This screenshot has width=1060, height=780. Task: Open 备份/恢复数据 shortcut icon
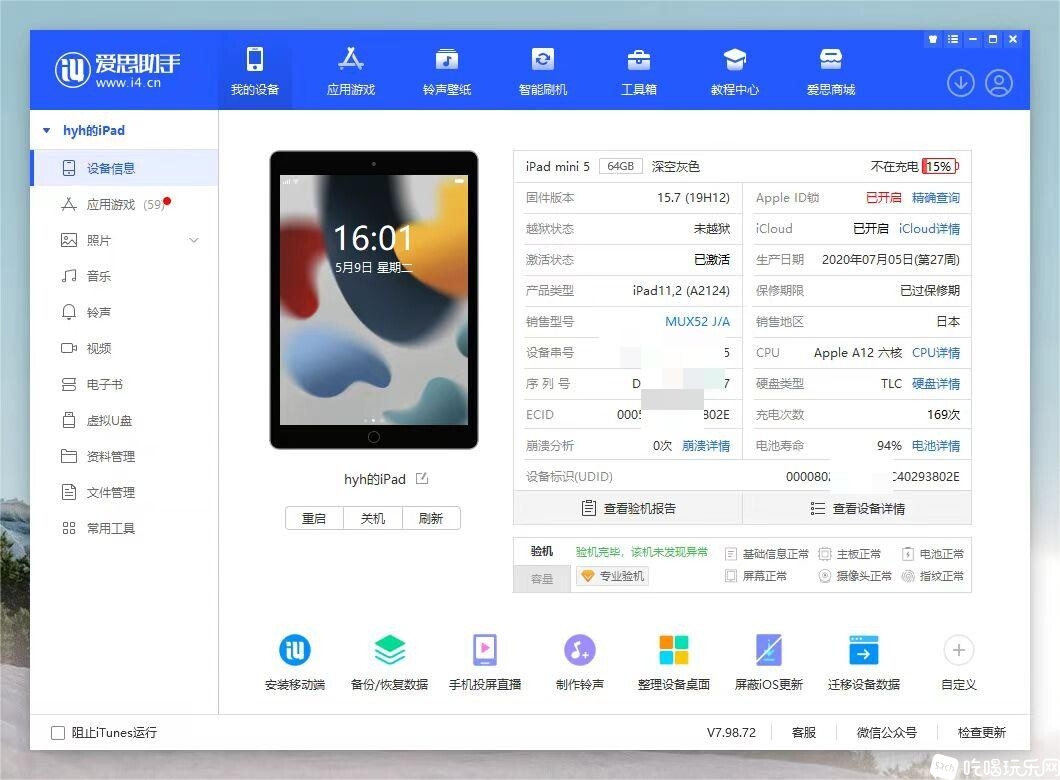coord(390,650)
